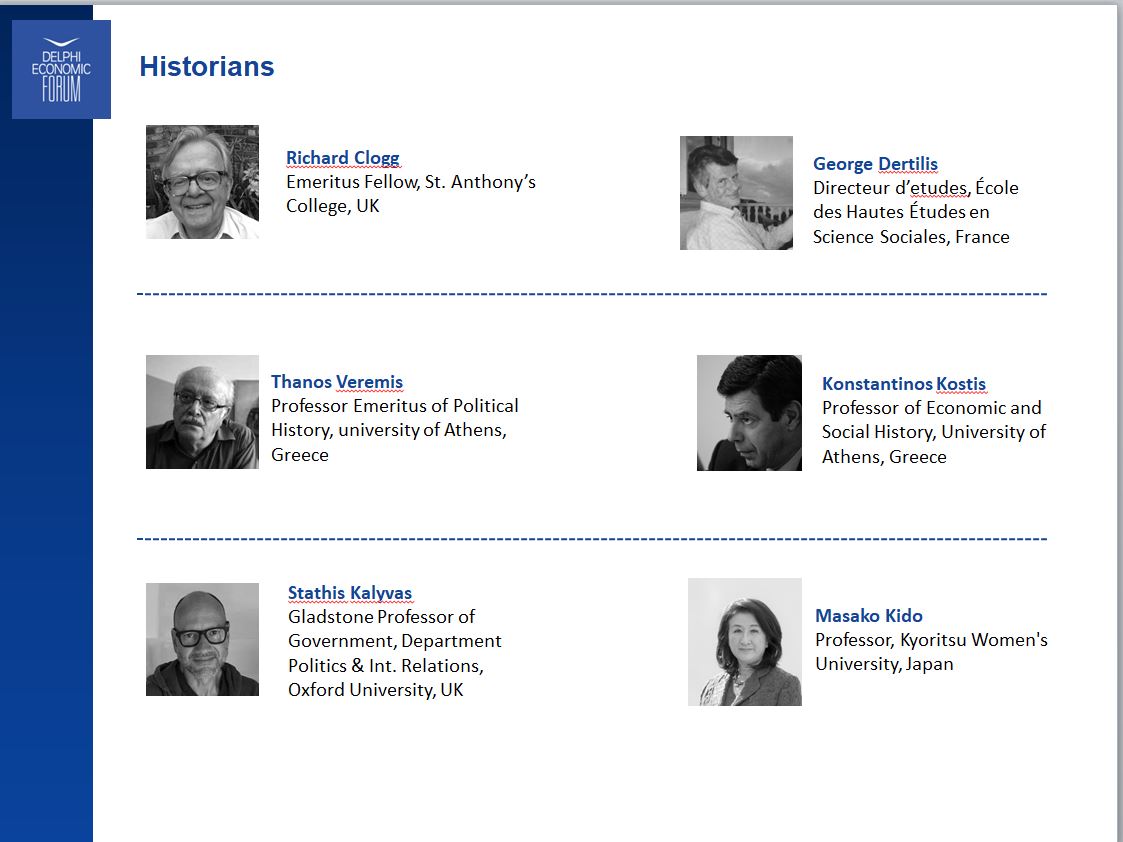Open the Konstantinos Kostis name link
The image size is (1123, 842).
904,384
